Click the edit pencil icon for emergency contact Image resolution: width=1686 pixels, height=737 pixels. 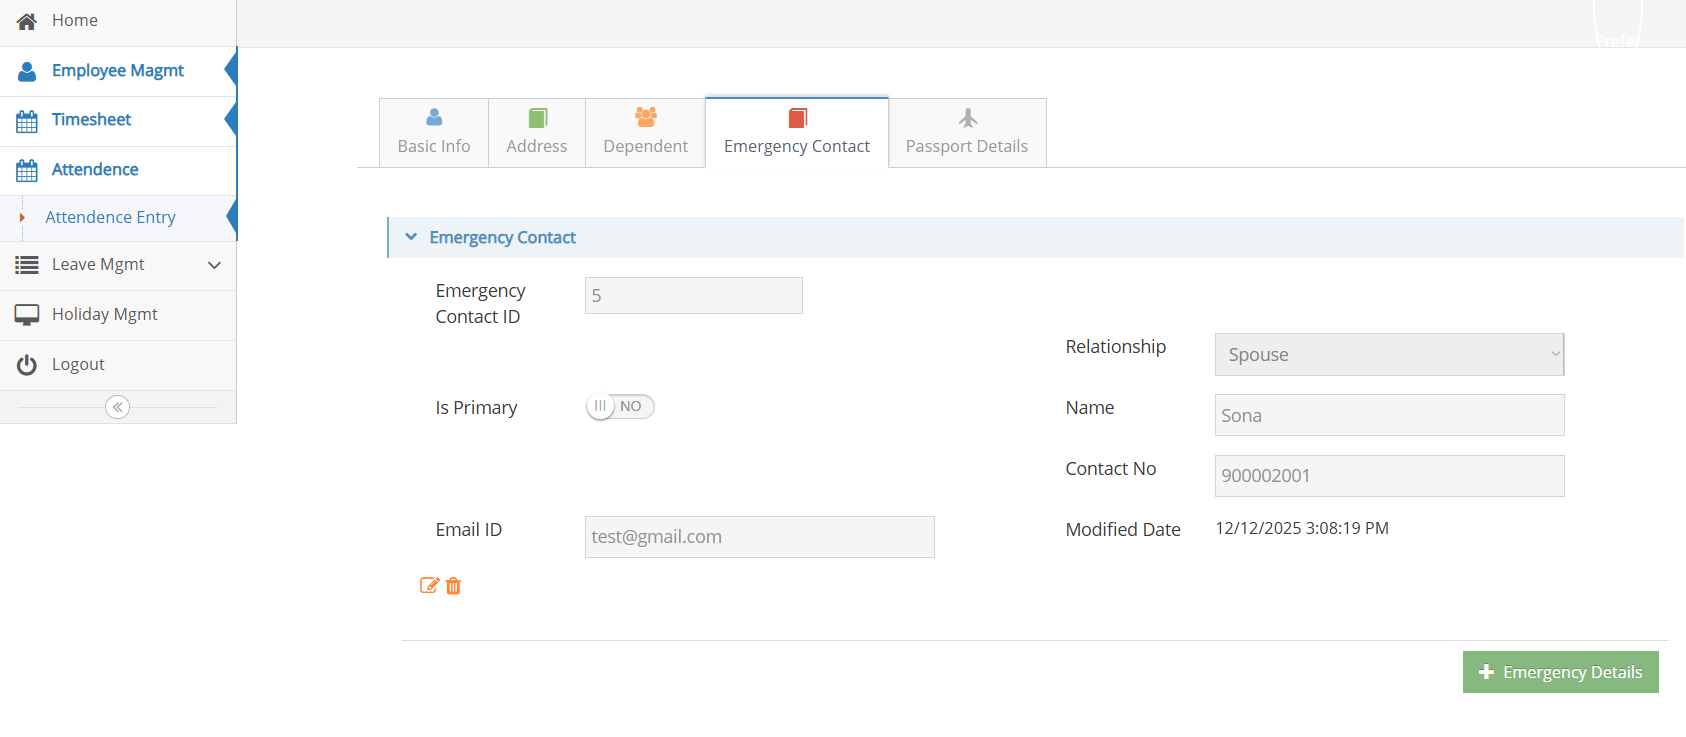[x=428, y=586]
